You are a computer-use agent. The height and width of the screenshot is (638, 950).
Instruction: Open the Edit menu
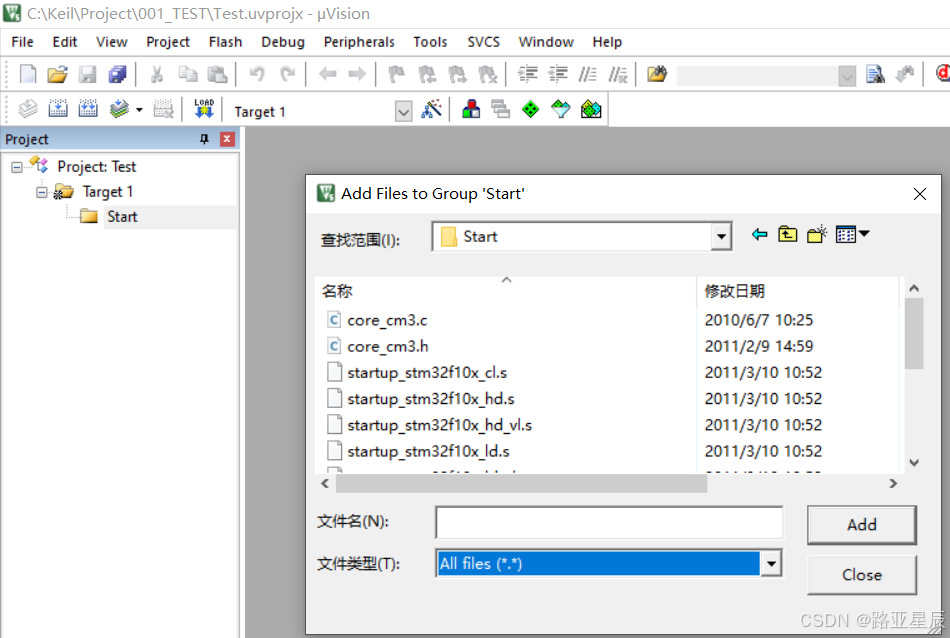tap(65, 42)
